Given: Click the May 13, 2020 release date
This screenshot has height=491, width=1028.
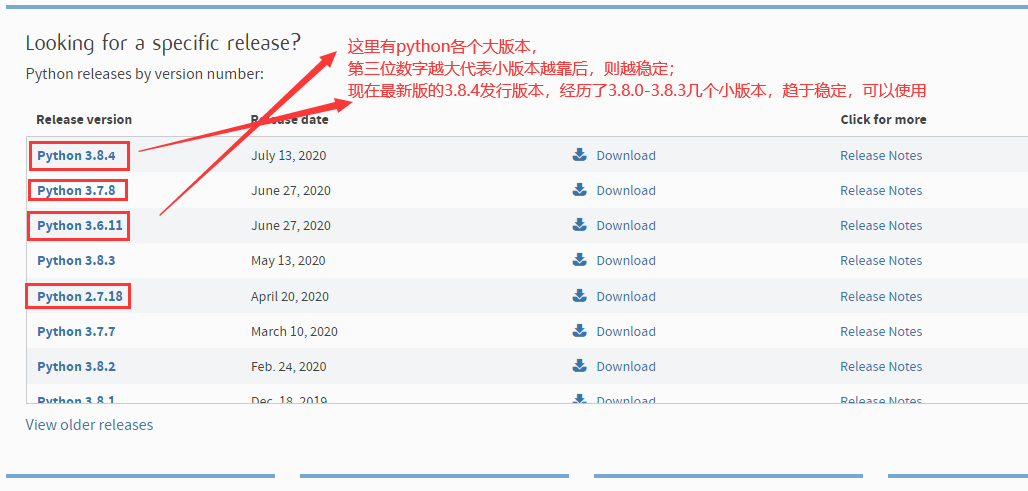Looking at the screenshot, I should coord(288,261).
